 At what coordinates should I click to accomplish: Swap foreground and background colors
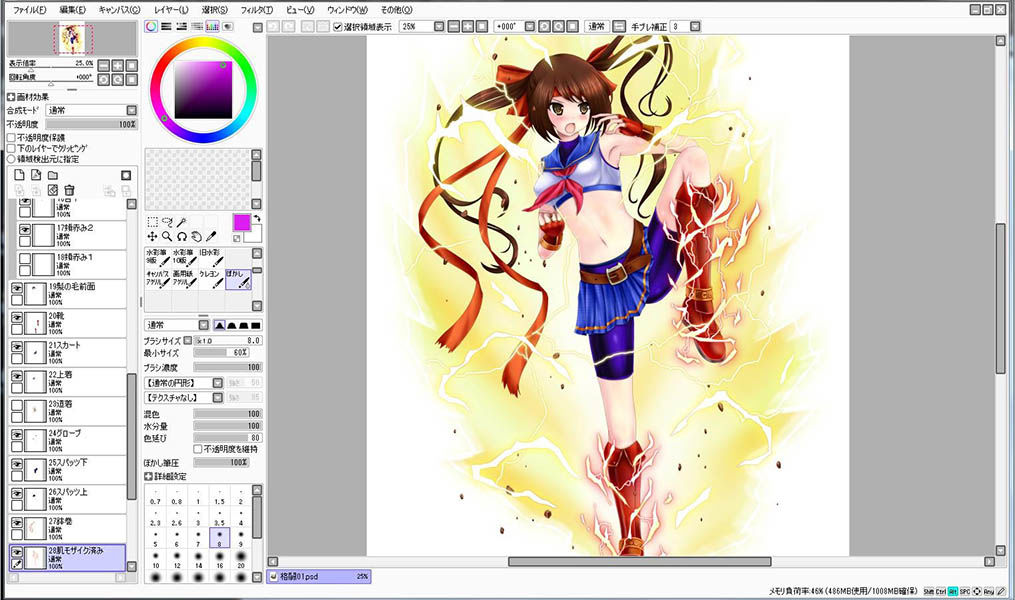(257, 218)
